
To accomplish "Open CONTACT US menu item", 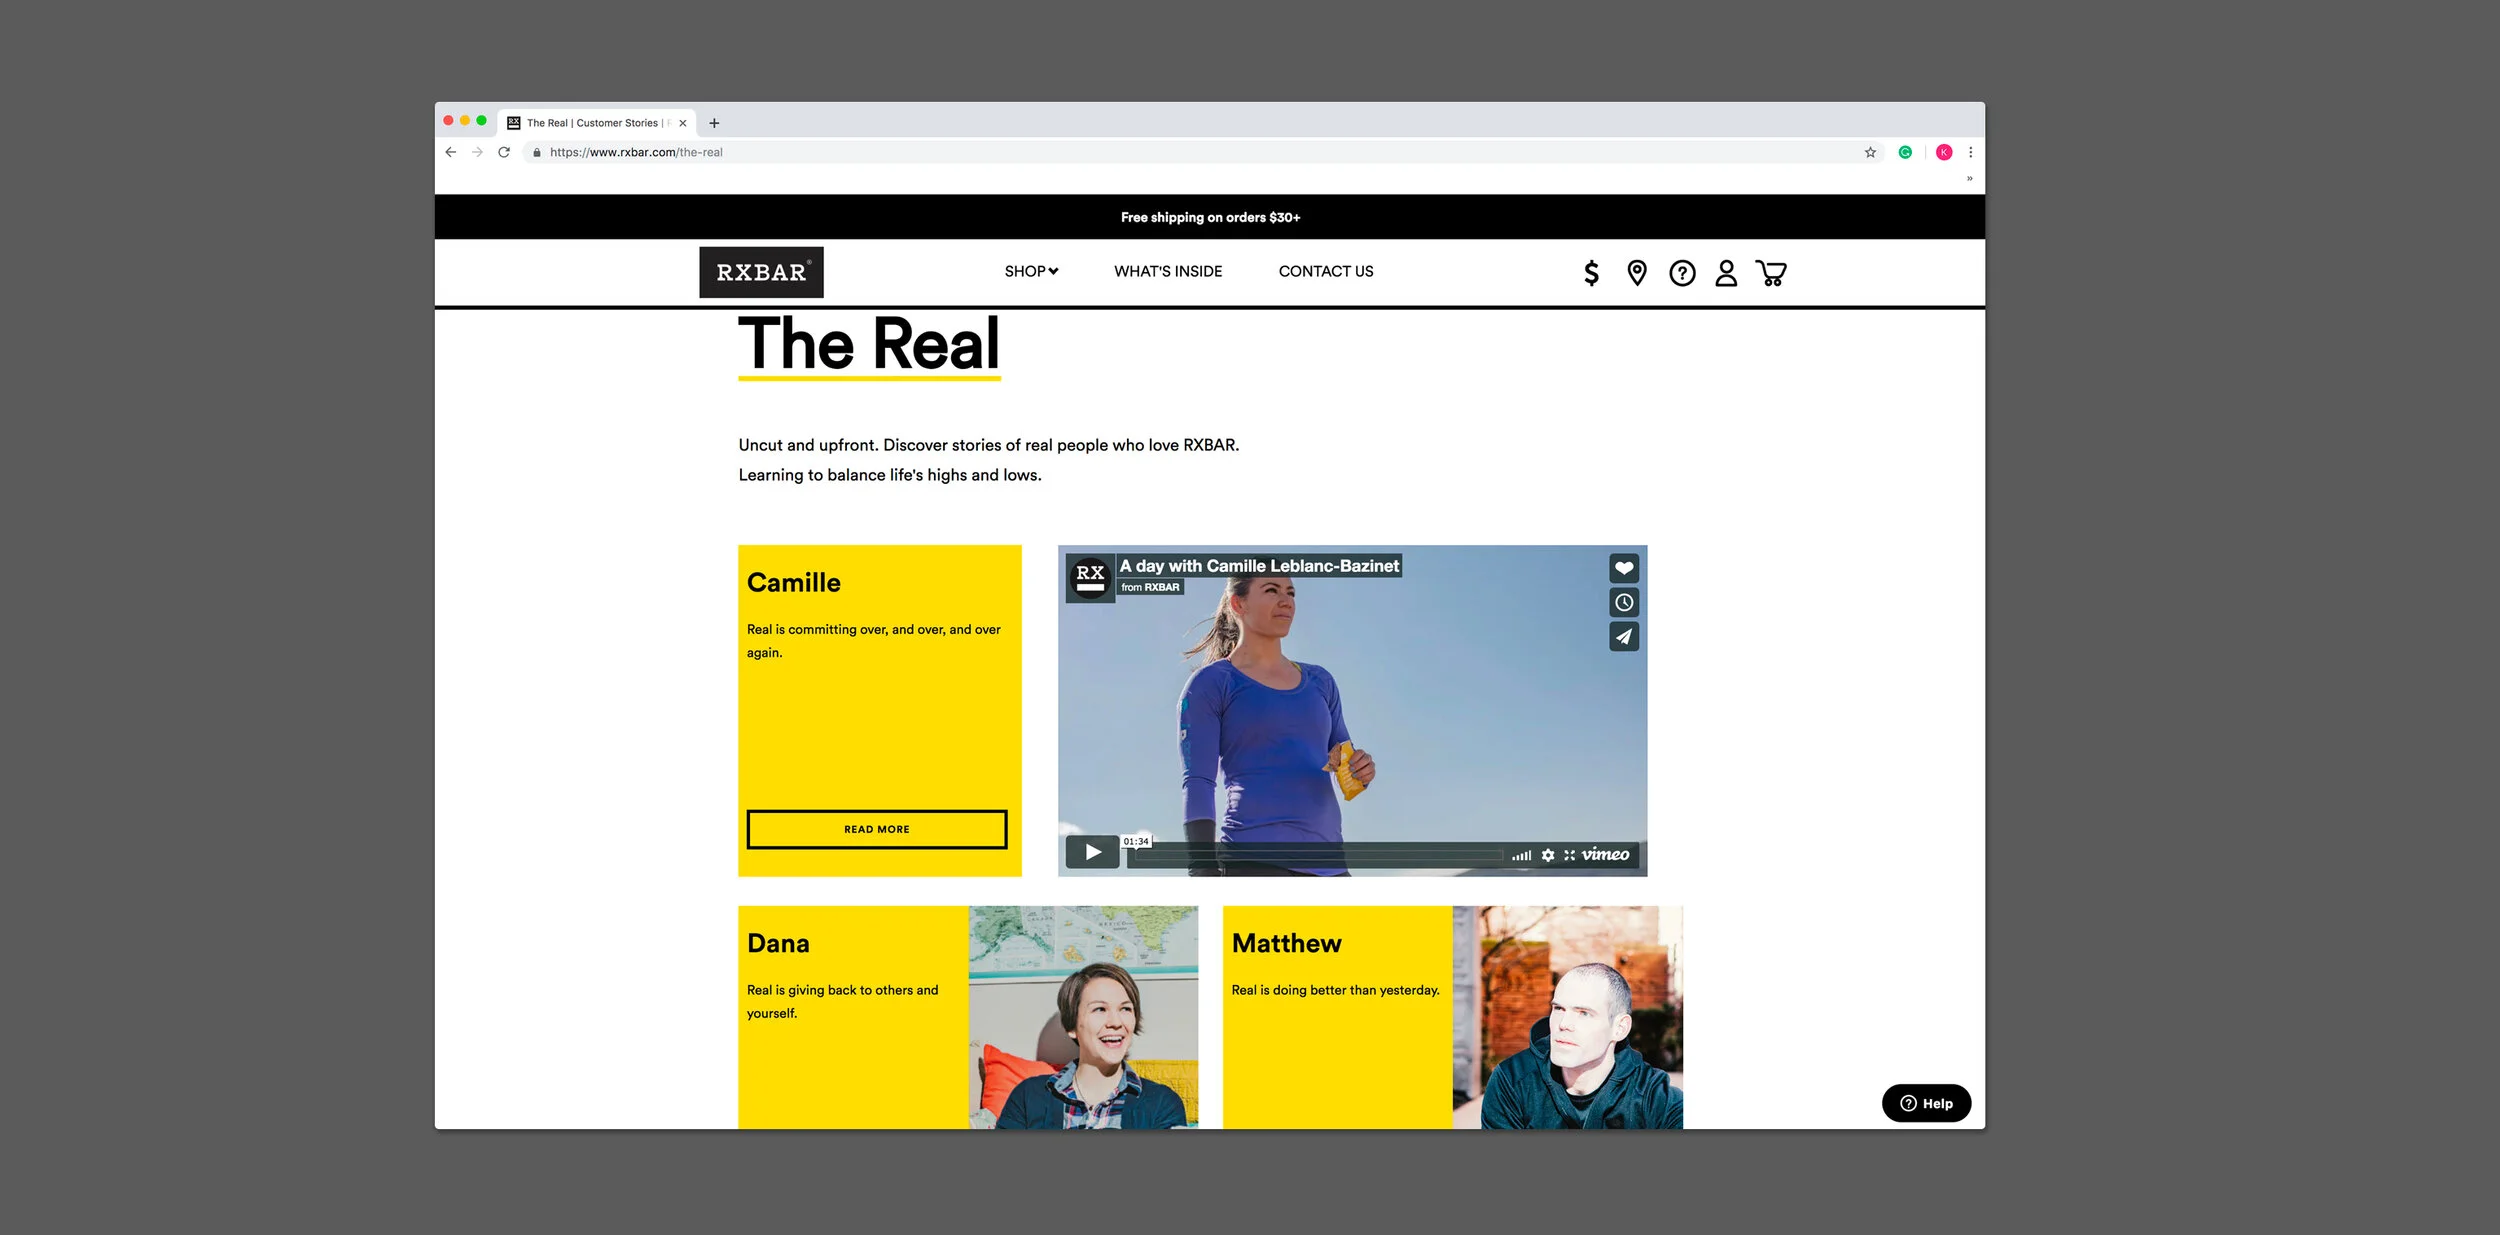I will pos(1326,271).
